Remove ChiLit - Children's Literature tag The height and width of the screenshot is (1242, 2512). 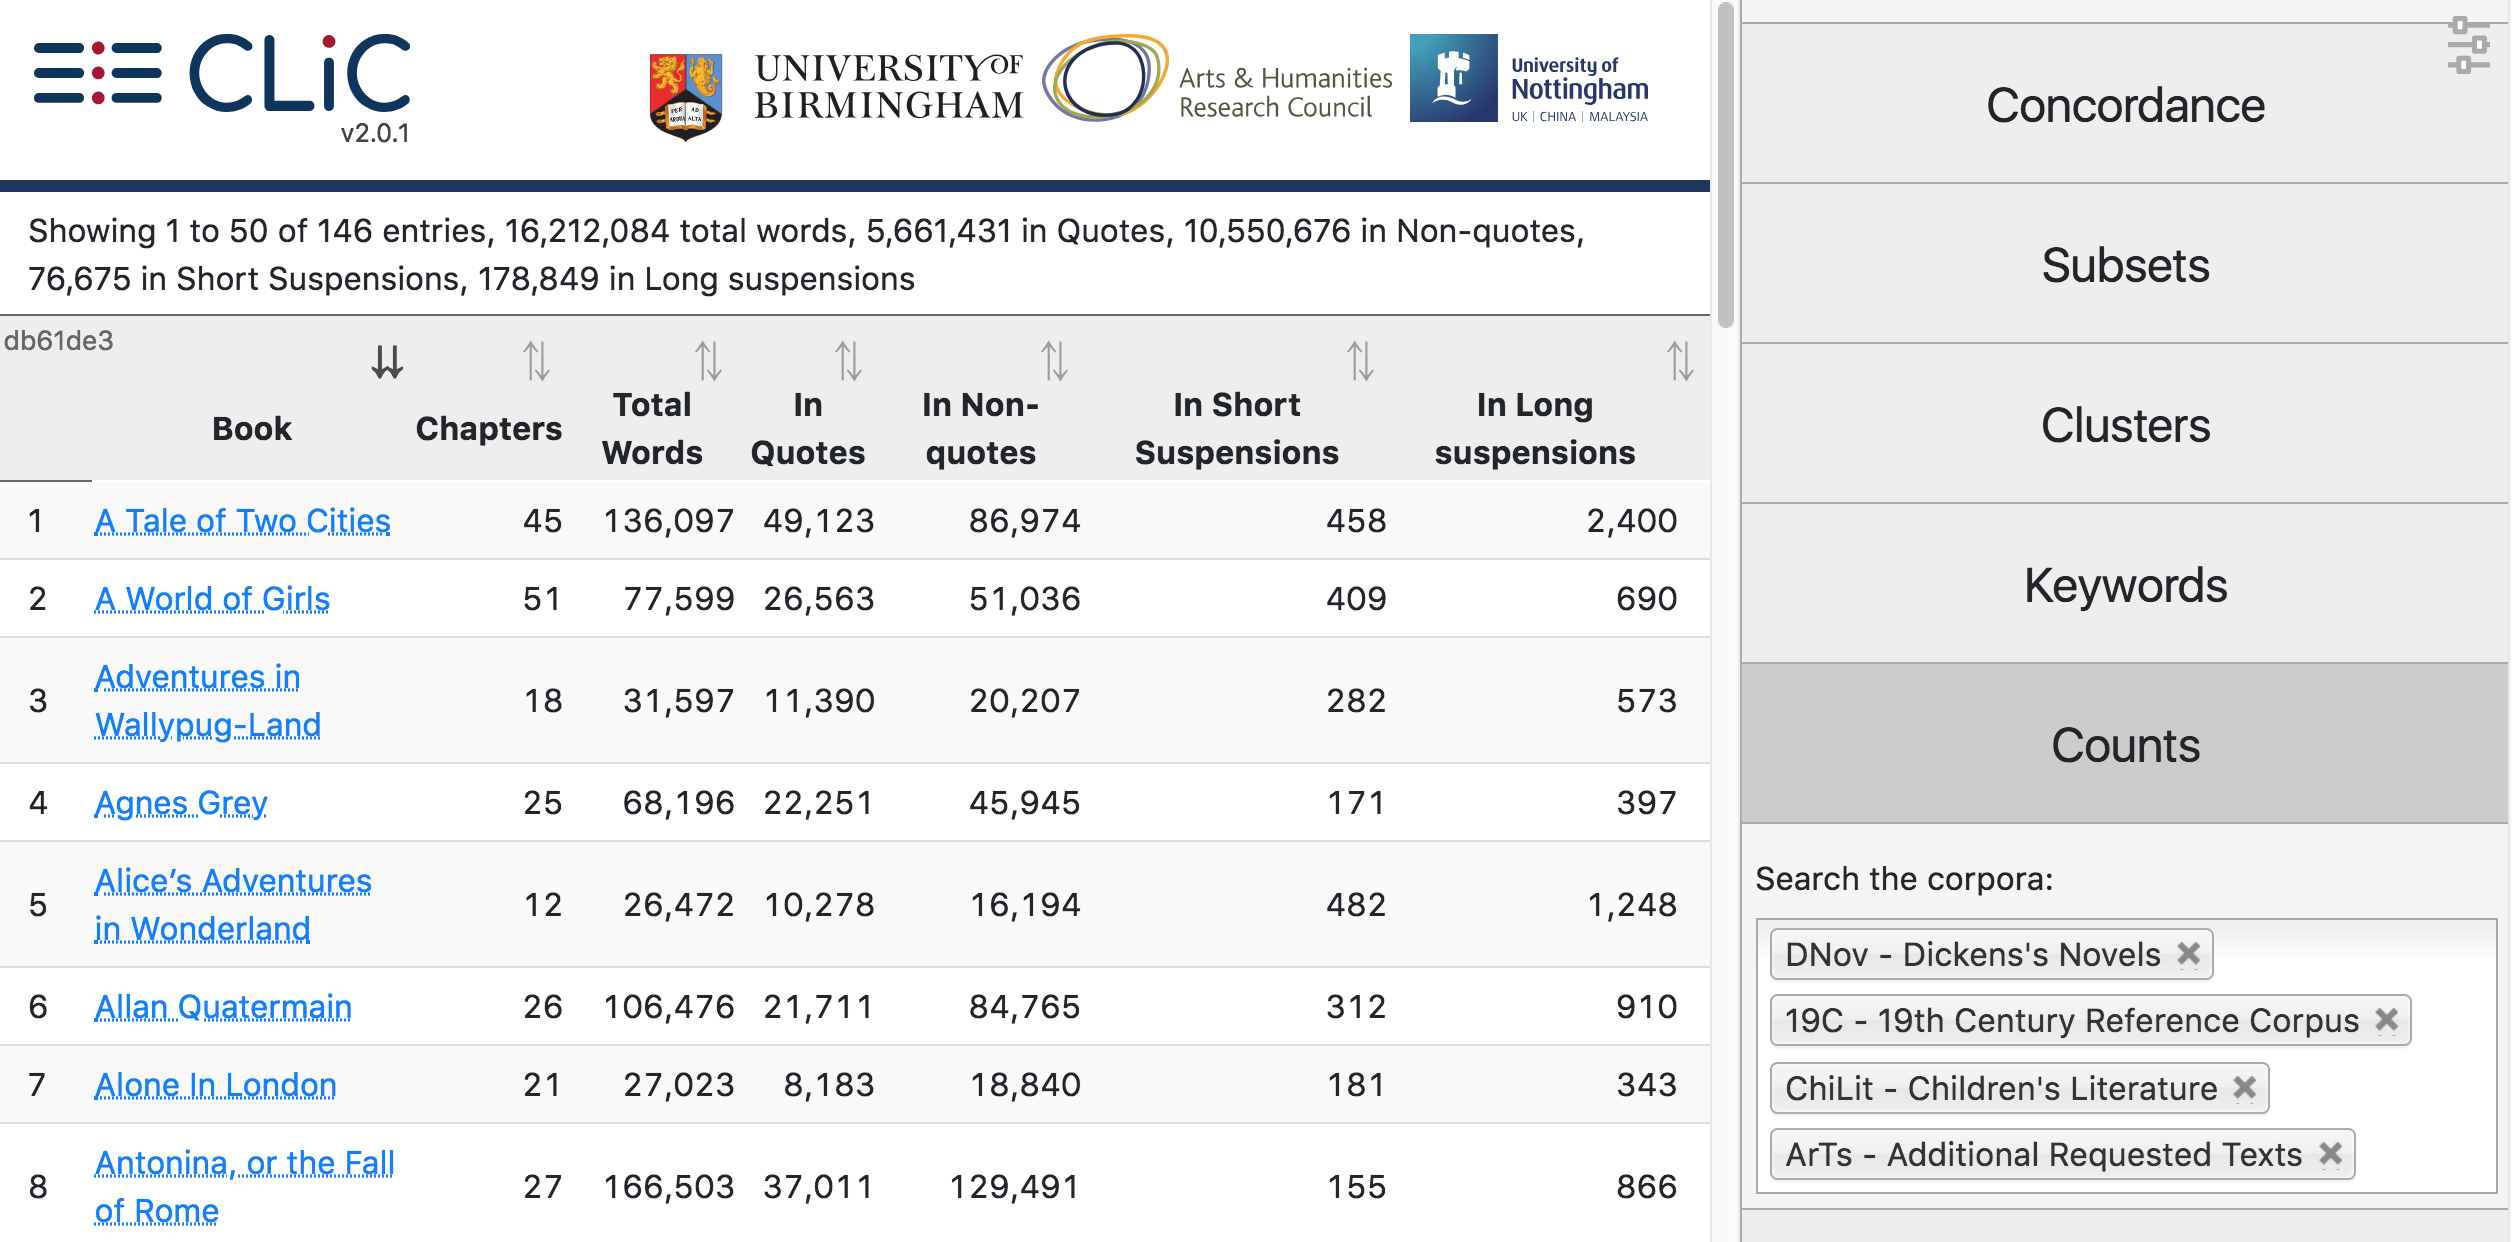click(2244, 1088)
